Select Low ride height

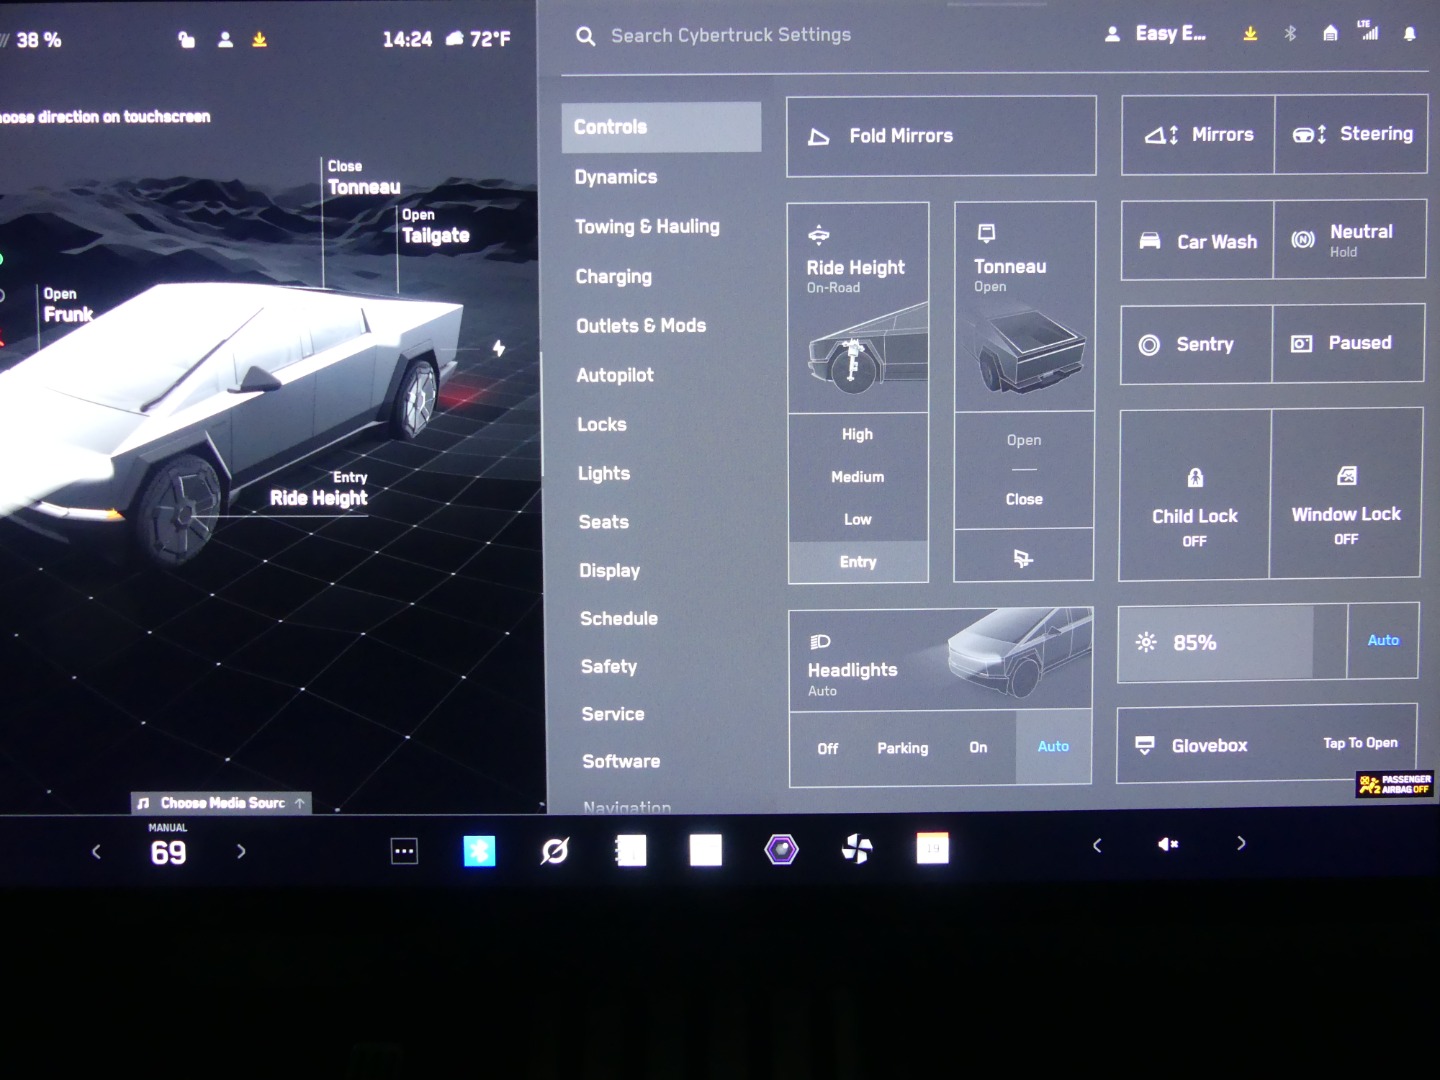(857, 520)
